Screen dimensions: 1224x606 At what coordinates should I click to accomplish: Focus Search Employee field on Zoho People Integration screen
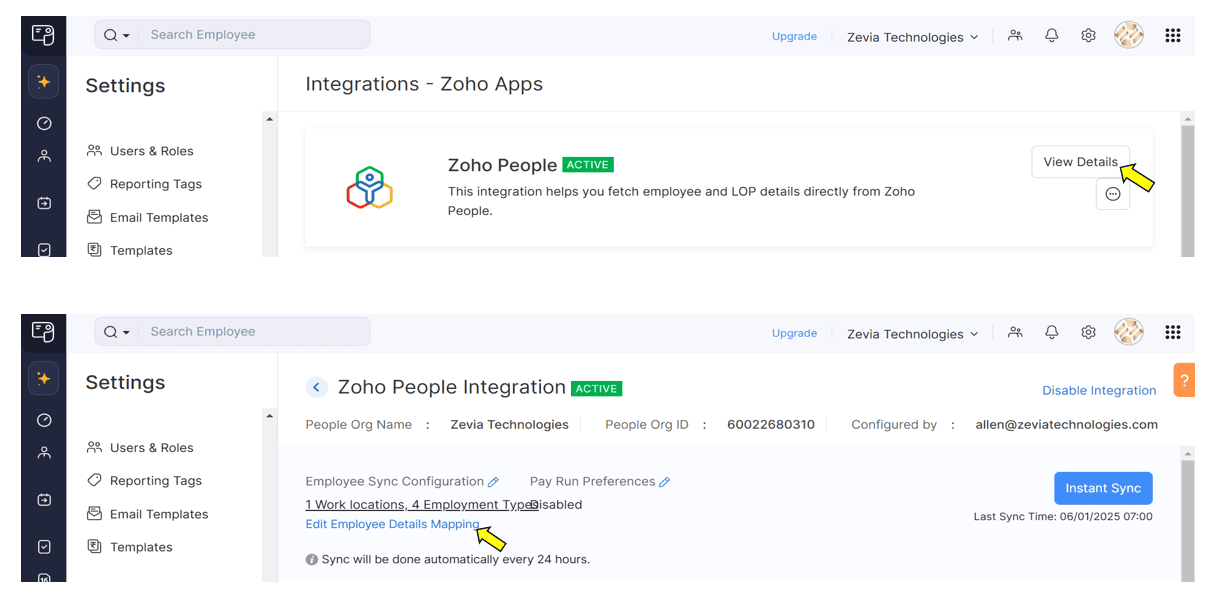255,332
